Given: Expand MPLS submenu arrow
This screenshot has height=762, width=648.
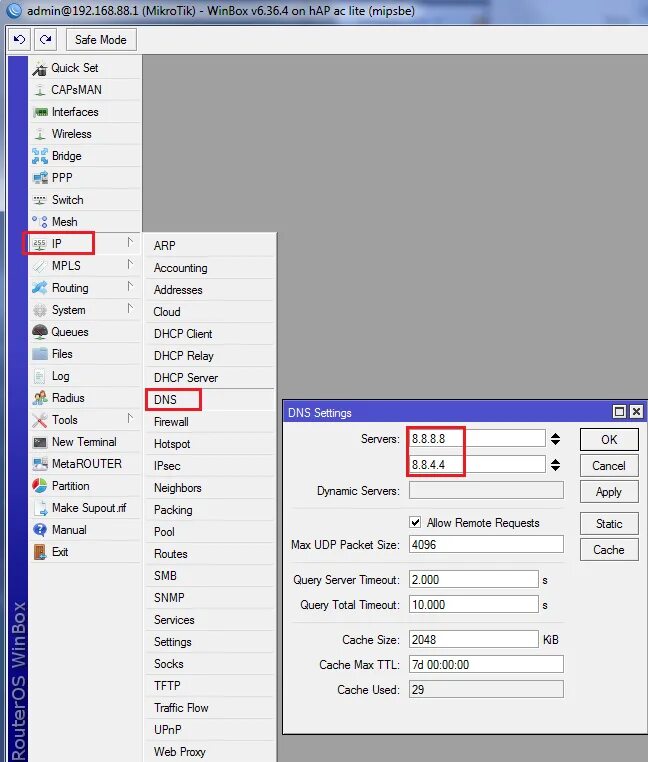Looking at the screenshot, I should (x=130, y=264).
